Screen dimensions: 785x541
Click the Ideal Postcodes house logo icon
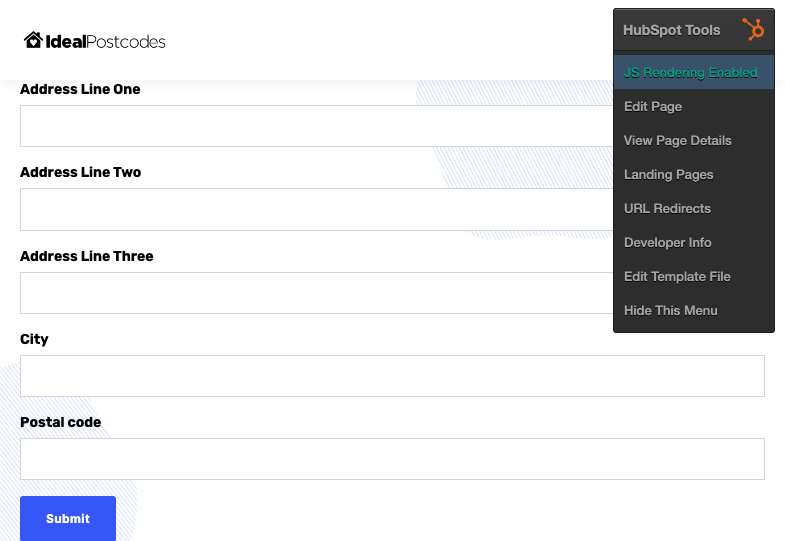click(x=33, y=41)
